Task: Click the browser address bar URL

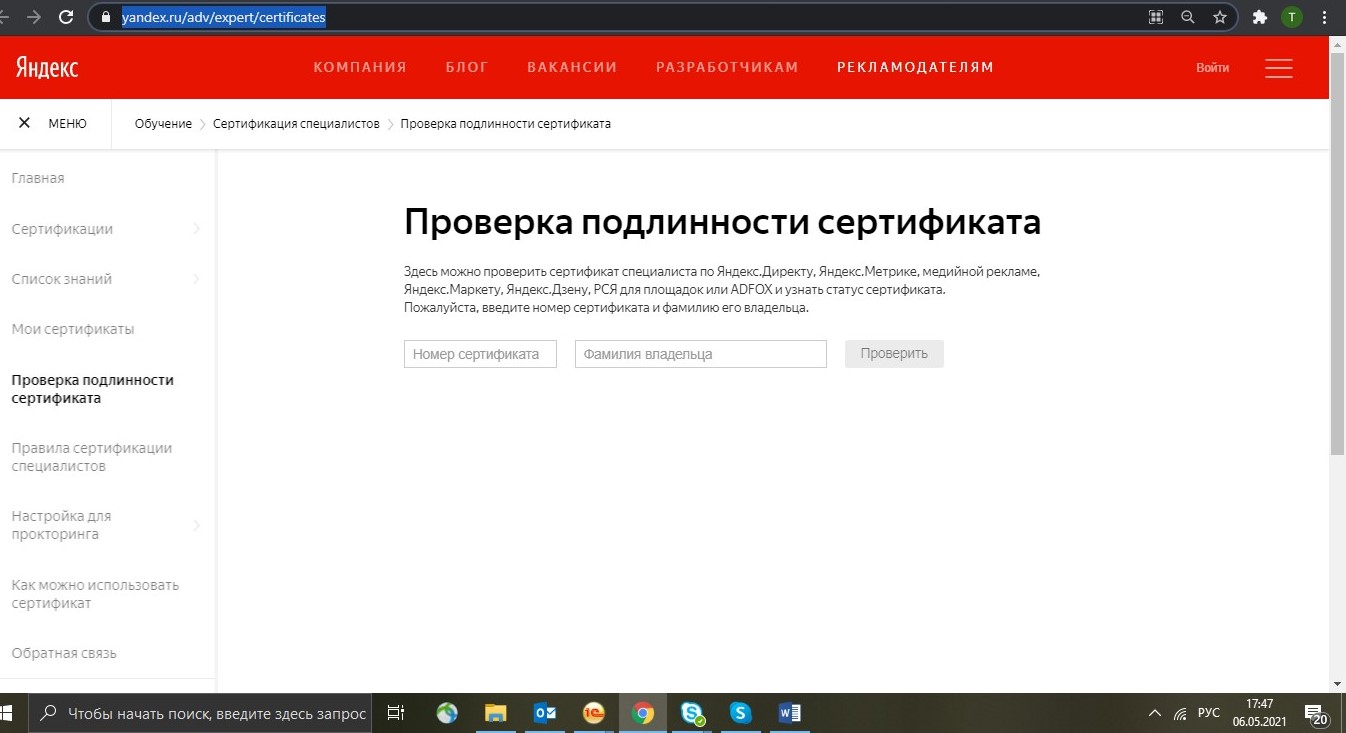Action: [x=224, y=17]
